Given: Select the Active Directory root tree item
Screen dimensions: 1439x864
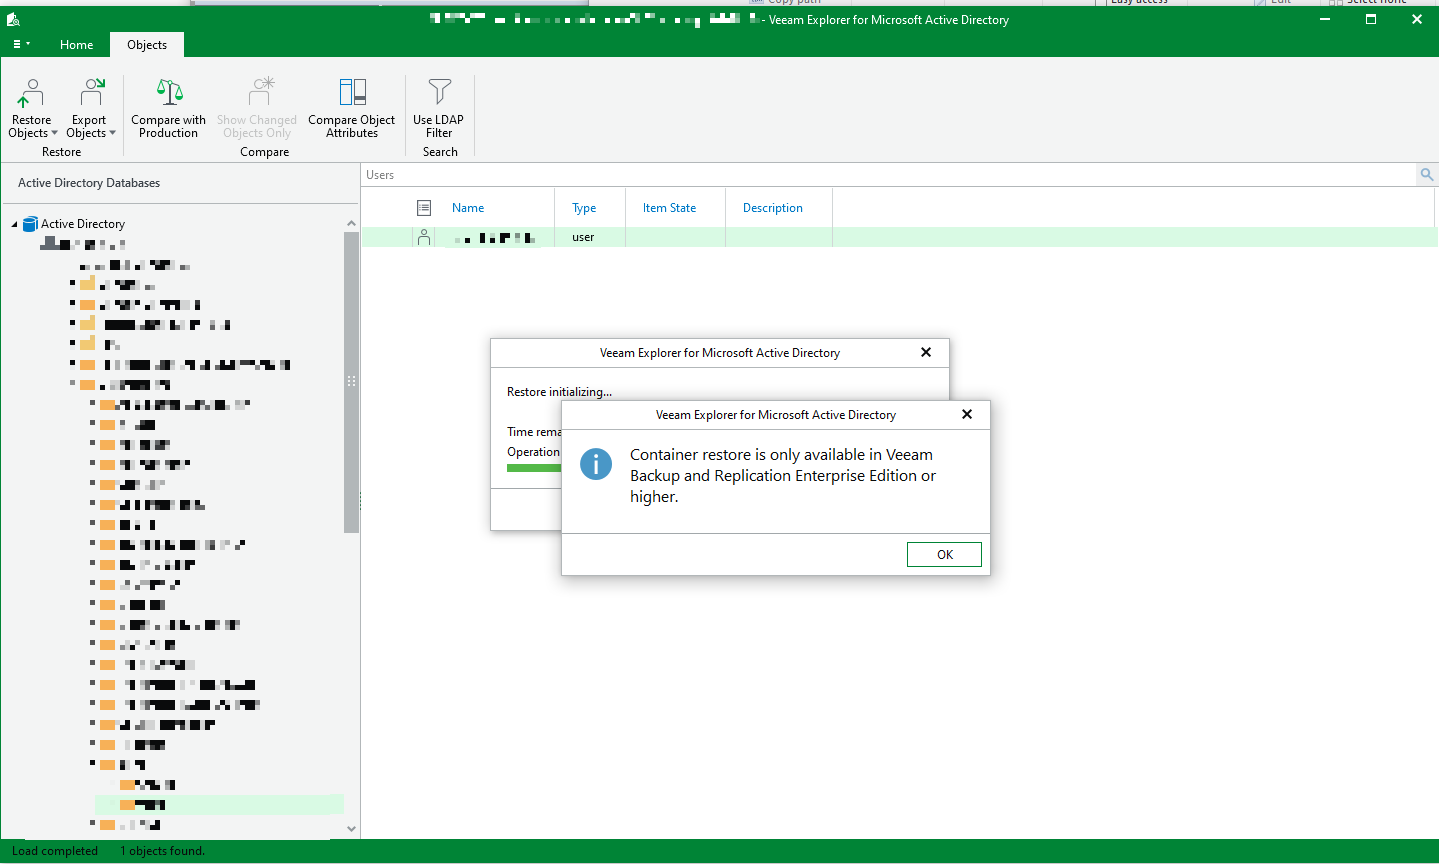Looking at the screenshot, I should [x=83, y=224].
